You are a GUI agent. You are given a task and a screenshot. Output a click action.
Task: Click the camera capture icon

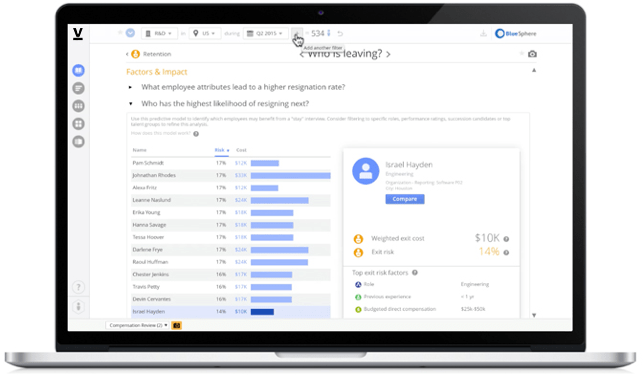[532, 54]
